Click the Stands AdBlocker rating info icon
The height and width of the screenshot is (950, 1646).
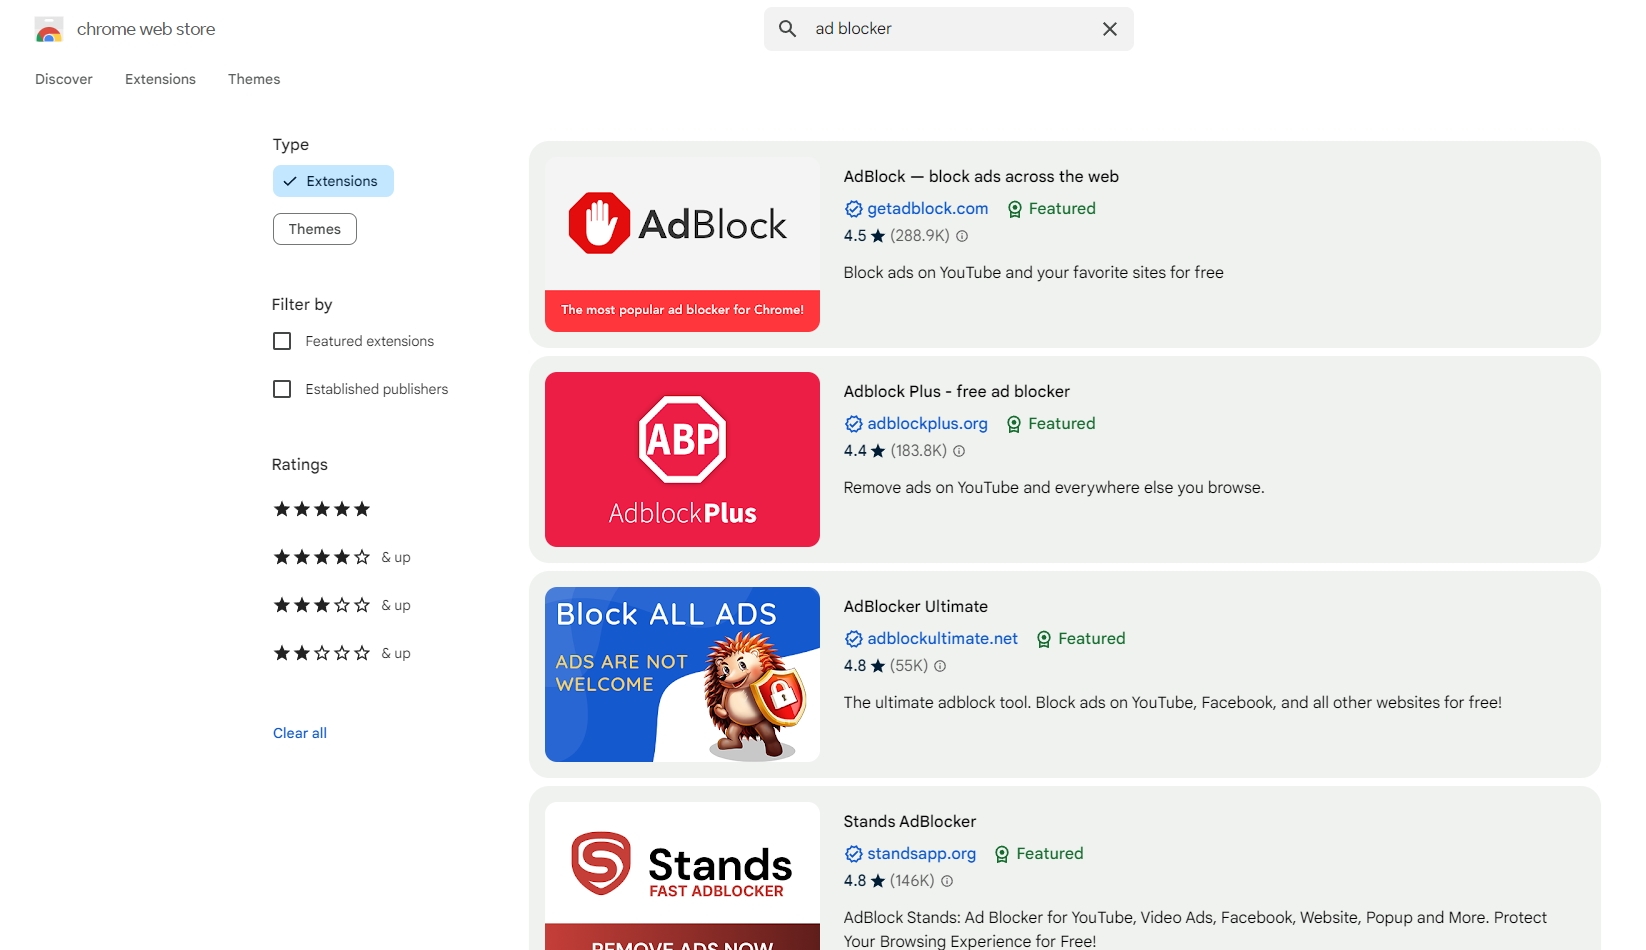pyautogui.click(x=947, y=881)
